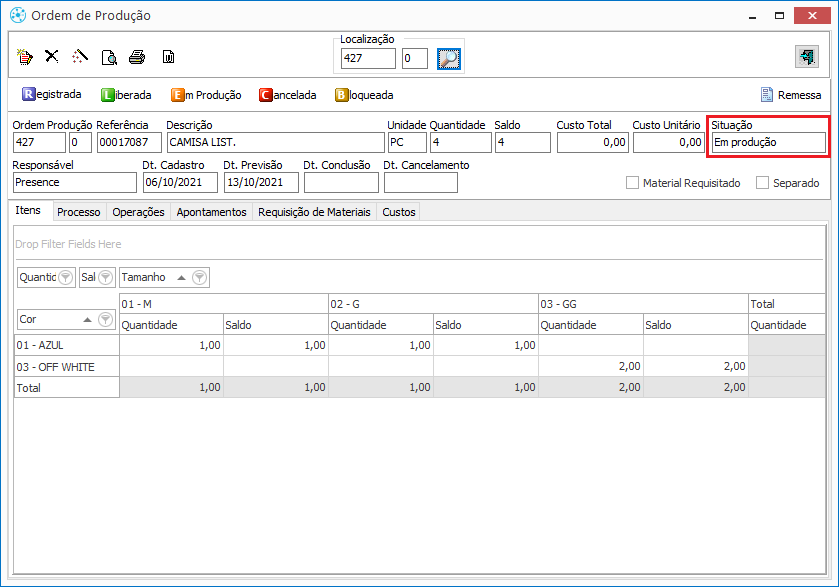This screenshot has height=587, width=839.
Task: Click the Dt. Cadastro field 06/10/2021
Action: (180, 182)
